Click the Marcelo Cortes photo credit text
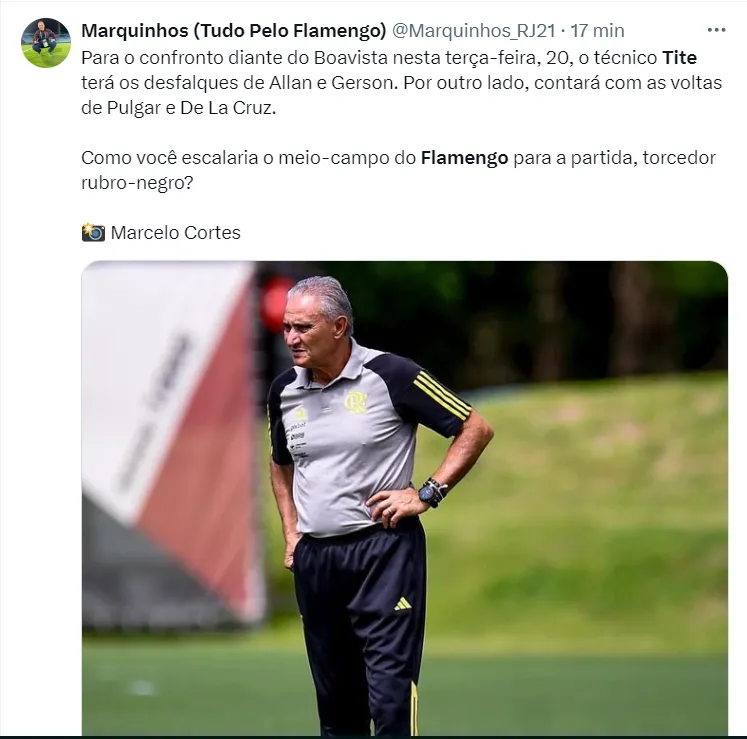The image size is (747, 739). 176,233
